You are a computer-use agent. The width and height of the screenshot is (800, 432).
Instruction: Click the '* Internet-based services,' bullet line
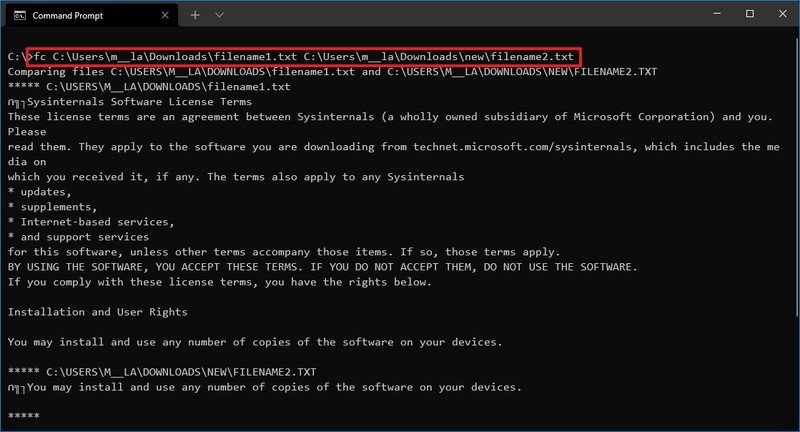[x=91, y=222]
